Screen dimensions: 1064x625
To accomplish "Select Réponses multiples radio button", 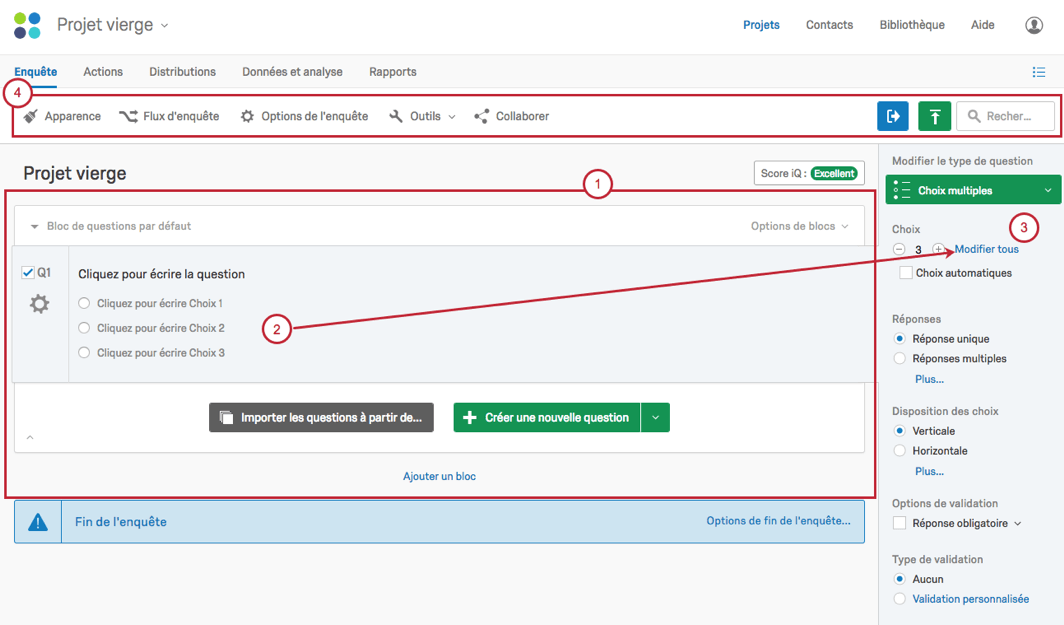I will pyautogui.click(x=899, y=358).
